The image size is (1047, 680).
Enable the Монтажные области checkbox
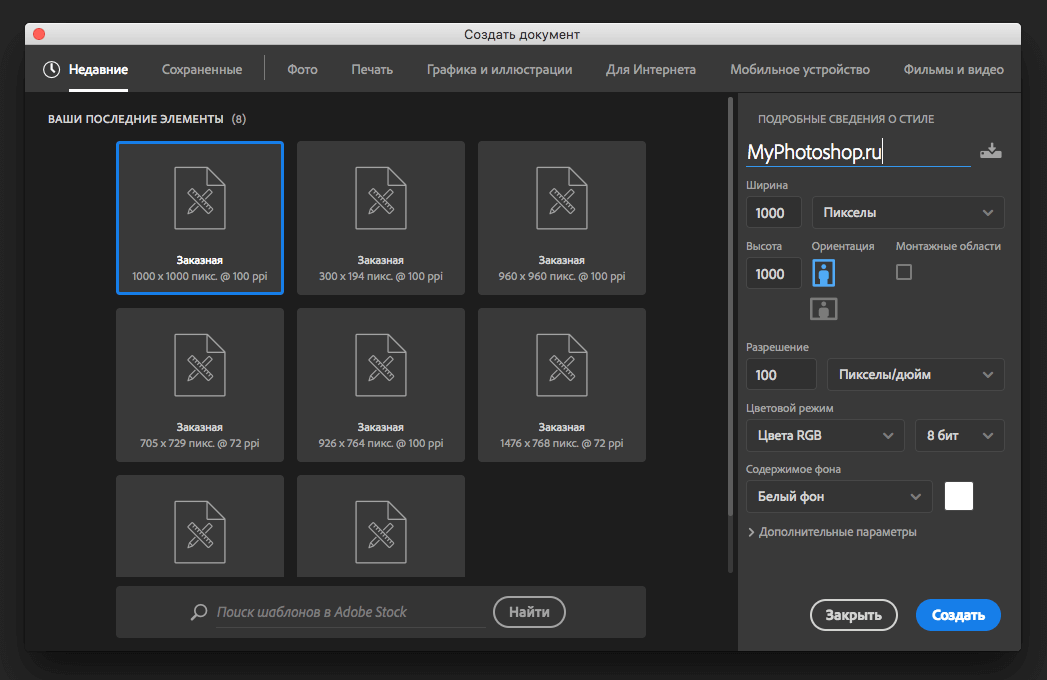click(x=904, y=272)
